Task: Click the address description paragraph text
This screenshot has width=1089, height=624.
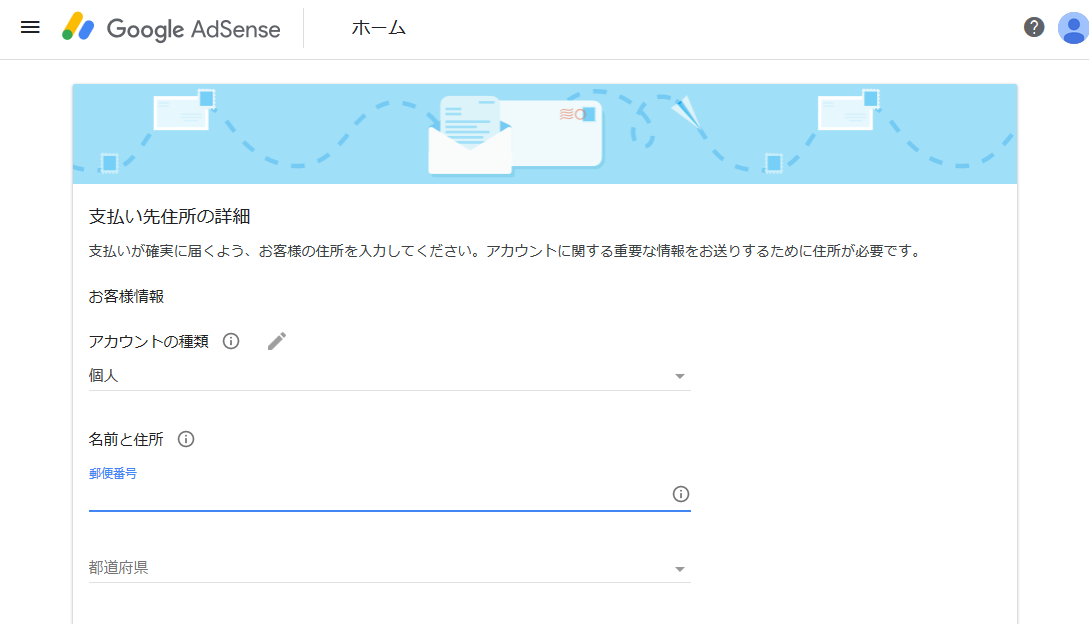Action: [x=504, y=251]
